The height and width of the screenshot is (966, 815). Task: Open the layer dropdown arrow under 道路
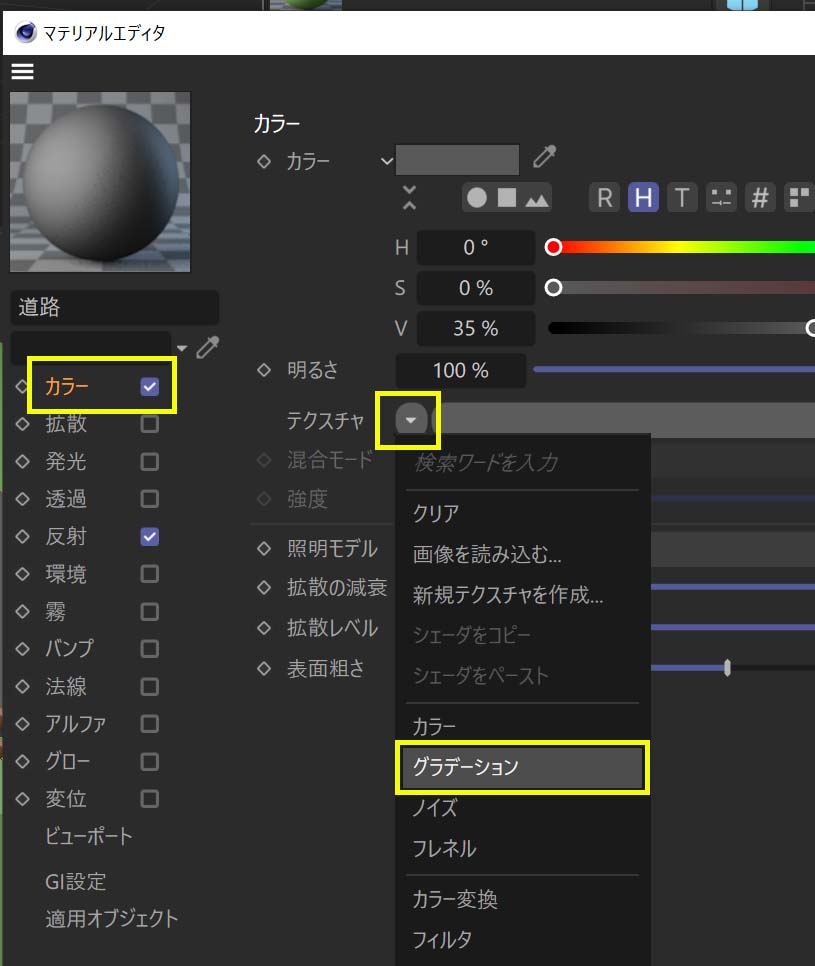pos(182,348)
